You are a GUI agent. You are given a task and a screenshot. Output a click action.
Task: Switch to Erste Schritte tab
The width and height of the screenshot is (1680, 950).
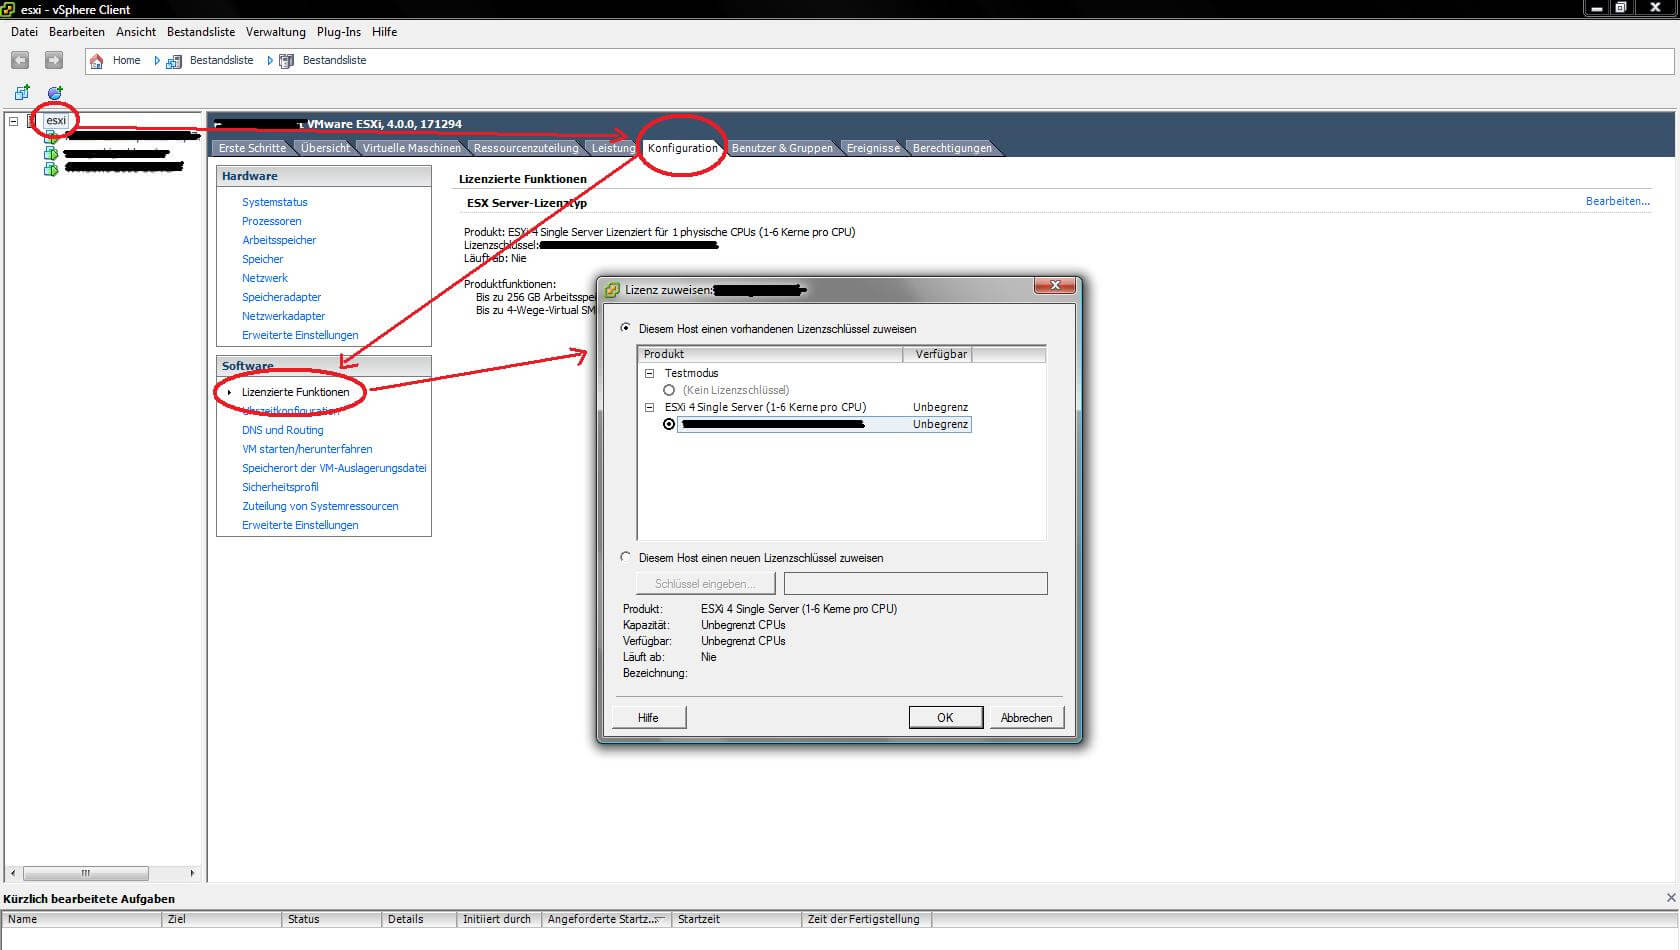(252, 148)
